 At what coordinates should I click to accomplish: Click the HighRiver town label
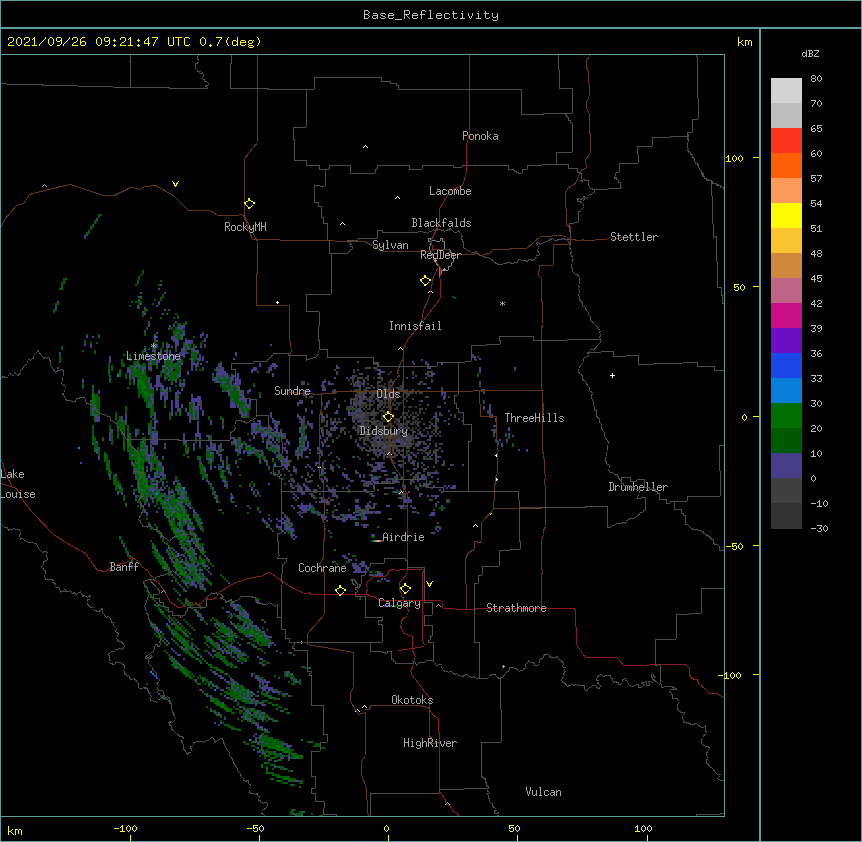(x=430, y=743)
